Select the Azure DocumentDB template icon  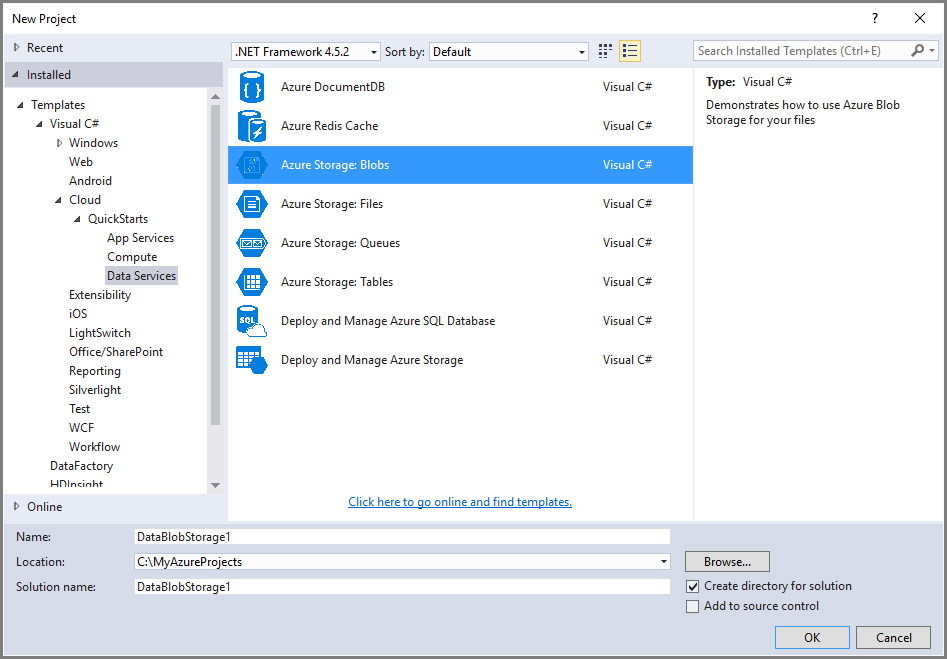251,86
